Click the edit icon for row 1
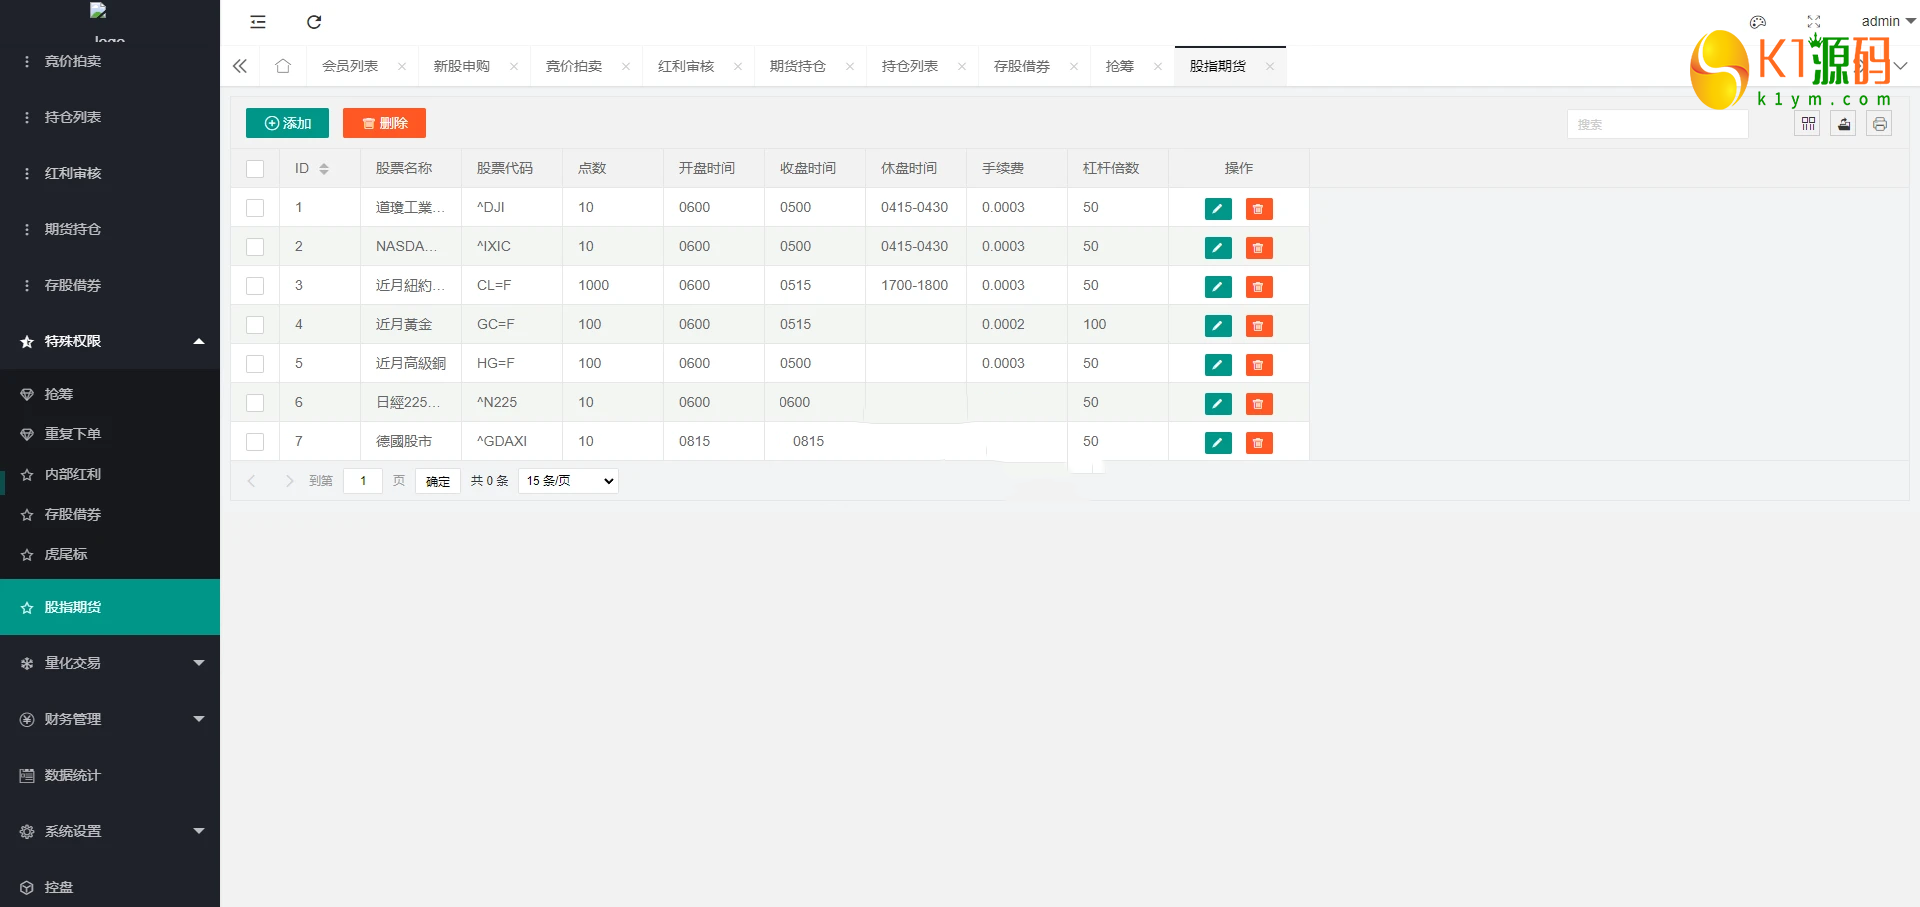Image resolution: width=1920 pixels, height=907 pixels. (1218, 209)
